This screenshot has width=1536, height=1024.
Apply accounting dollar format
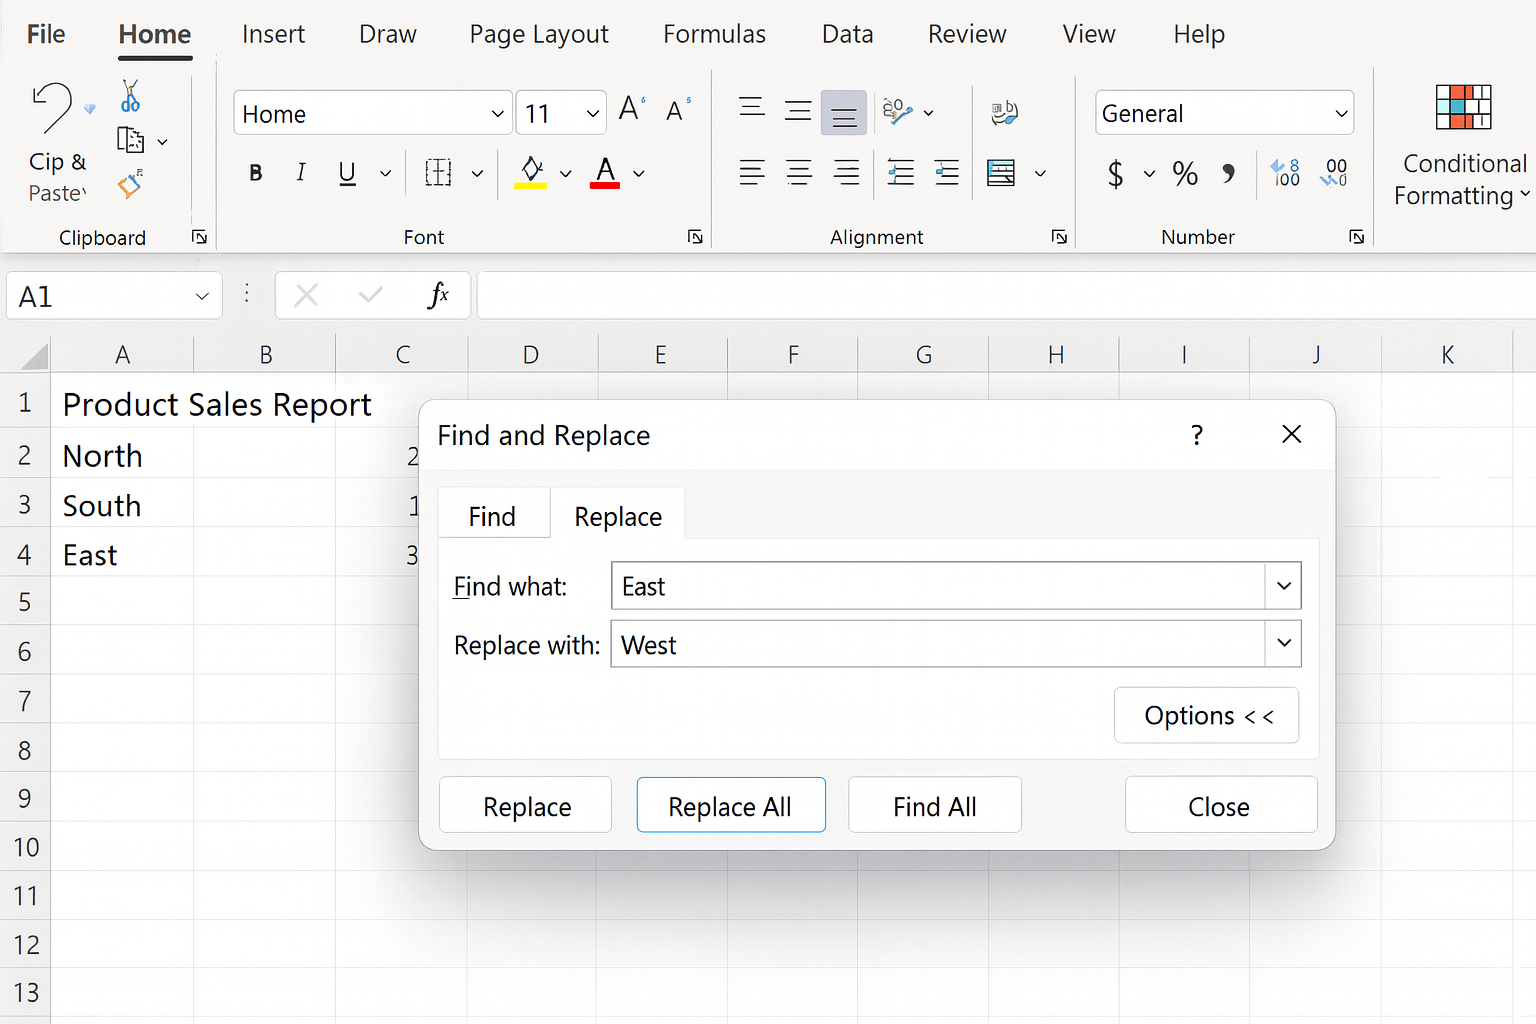pyautogui.click(x=1116, y=174)
